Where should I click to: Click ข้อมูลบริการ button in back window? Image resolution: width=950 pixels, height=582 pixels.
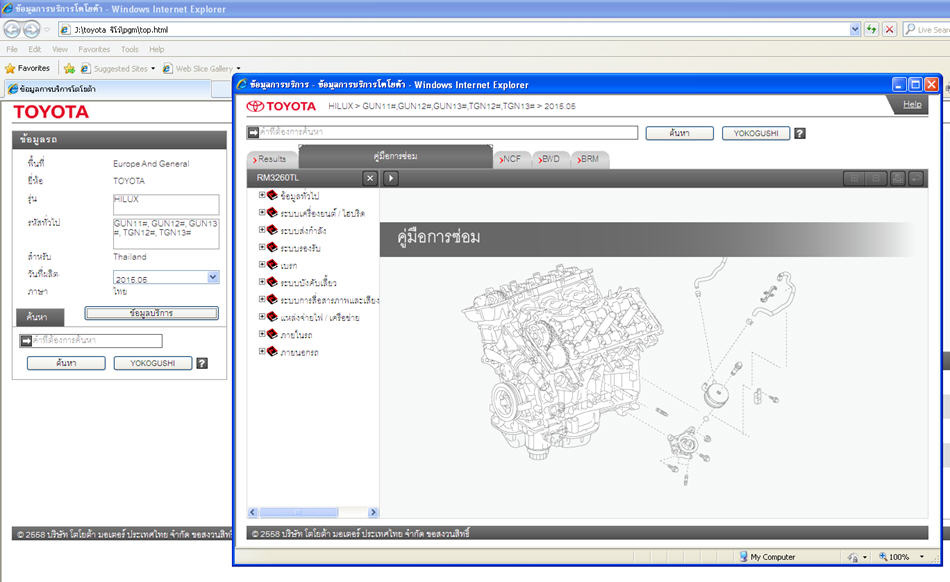point(151,313)
